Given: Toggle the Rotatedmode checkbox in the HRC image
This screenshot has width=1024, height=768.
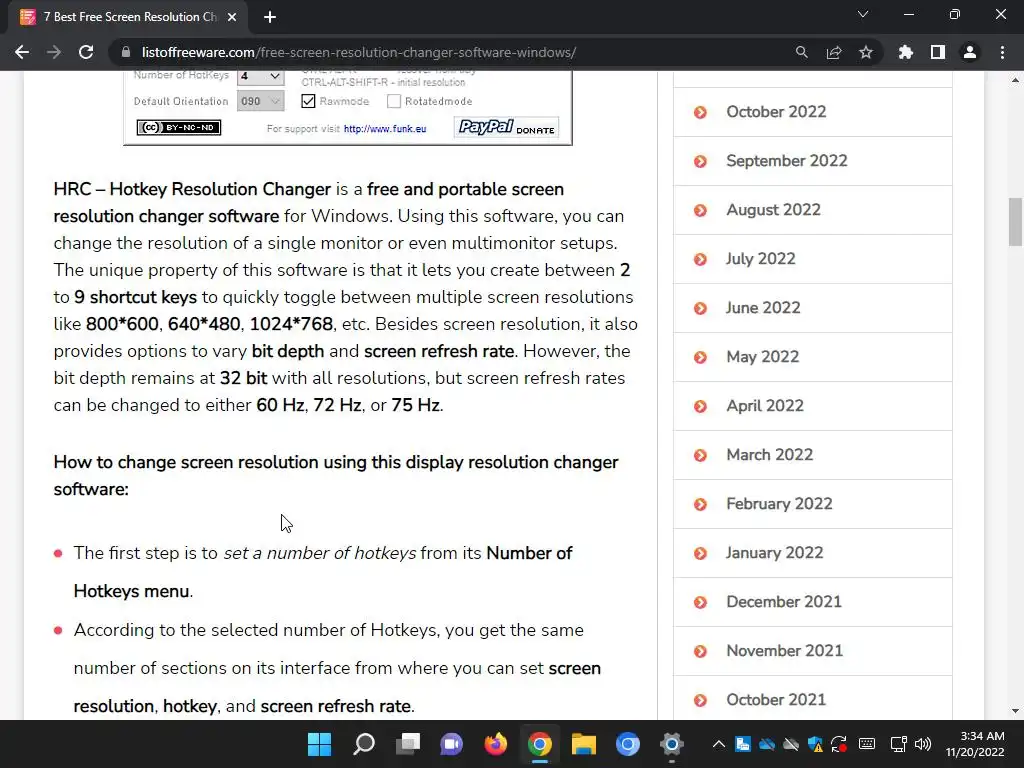Looking at the screenshot, I should tap(394, 101).
